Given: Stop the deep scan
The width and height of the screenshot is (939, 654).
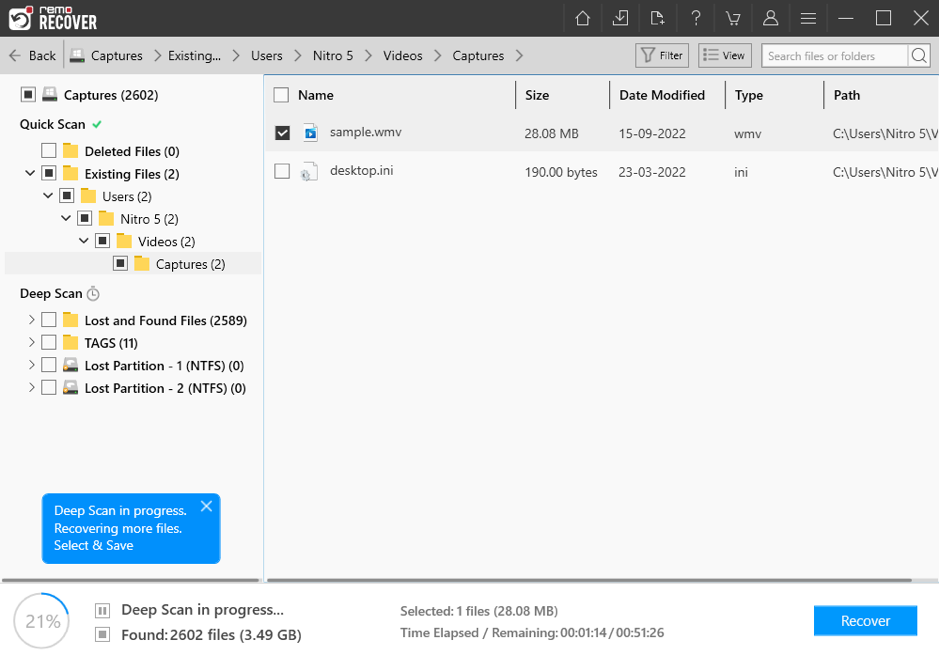Looking at the screenshot, I should click(102, 634).
